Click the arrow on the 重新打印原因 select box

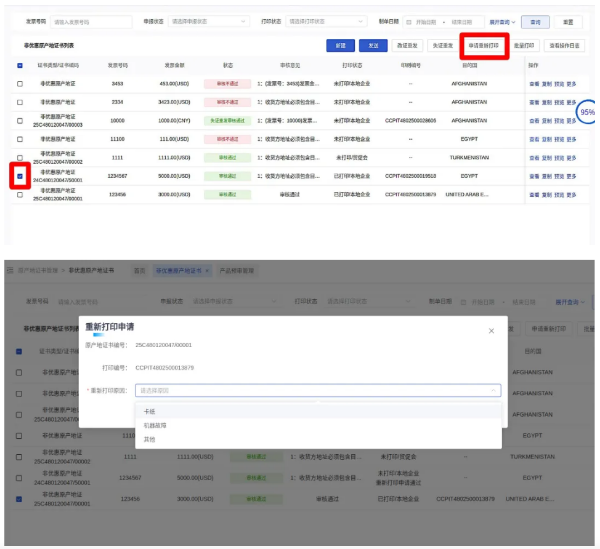pyautogui.click(x=494, y=391)
